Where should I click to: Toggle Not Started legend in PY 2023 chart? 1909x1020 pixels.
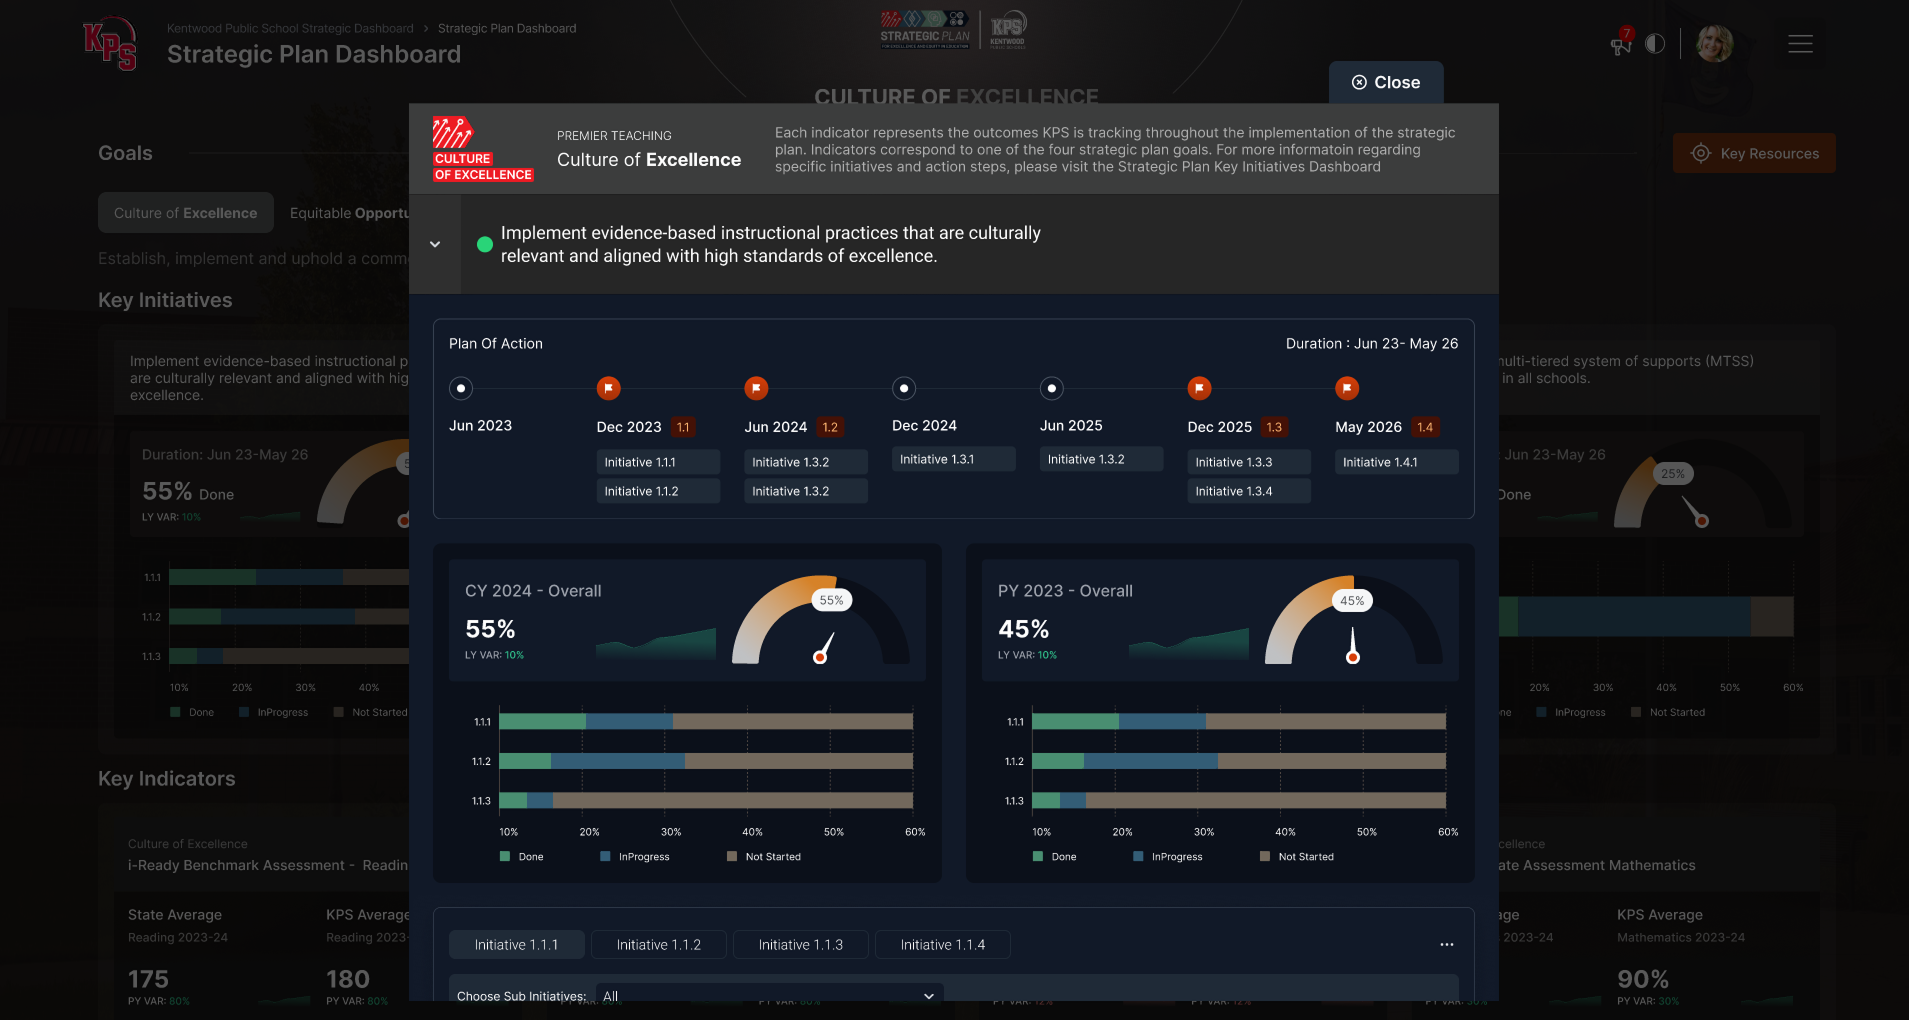tap(1297, 856)
